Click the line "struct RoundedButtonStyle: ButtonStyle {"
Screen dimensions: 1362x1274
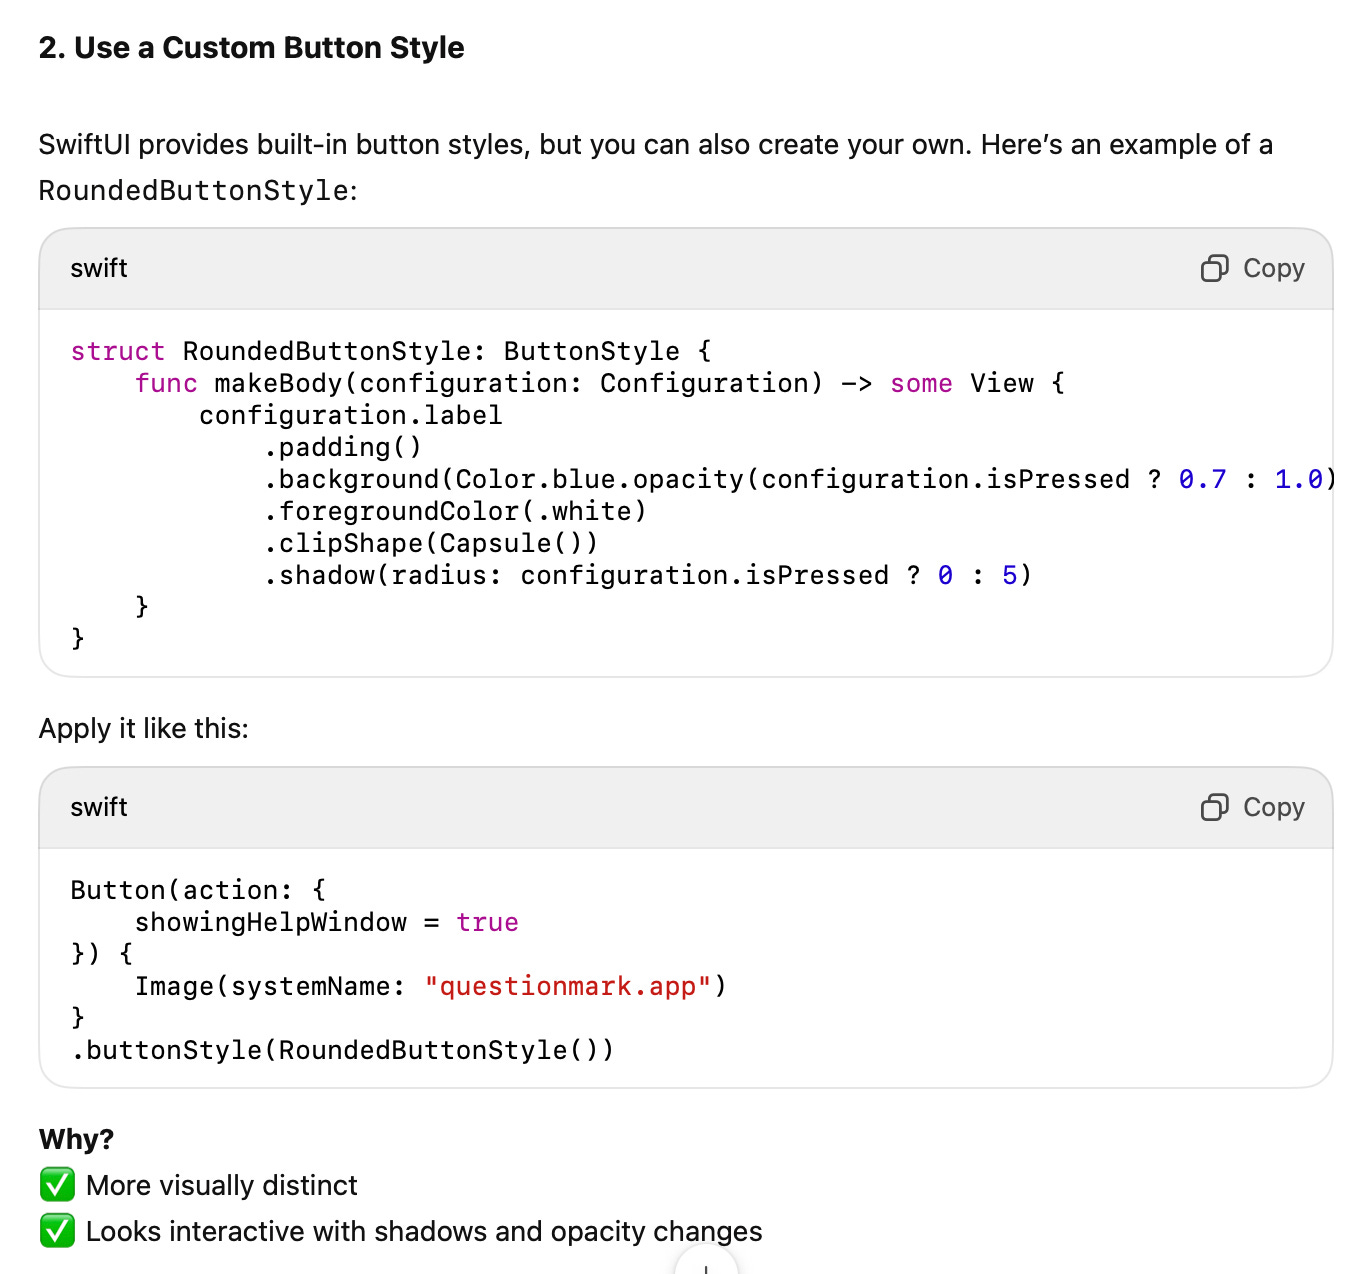[x=391, y=351]
